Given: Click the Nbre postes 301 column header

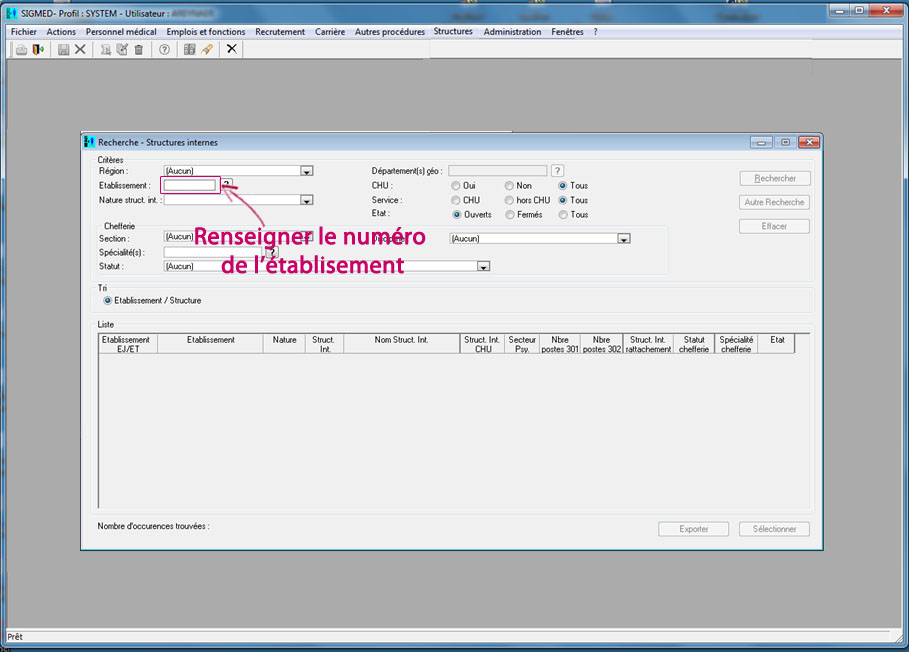Looking at the screenshot, I should pos(560,344).
